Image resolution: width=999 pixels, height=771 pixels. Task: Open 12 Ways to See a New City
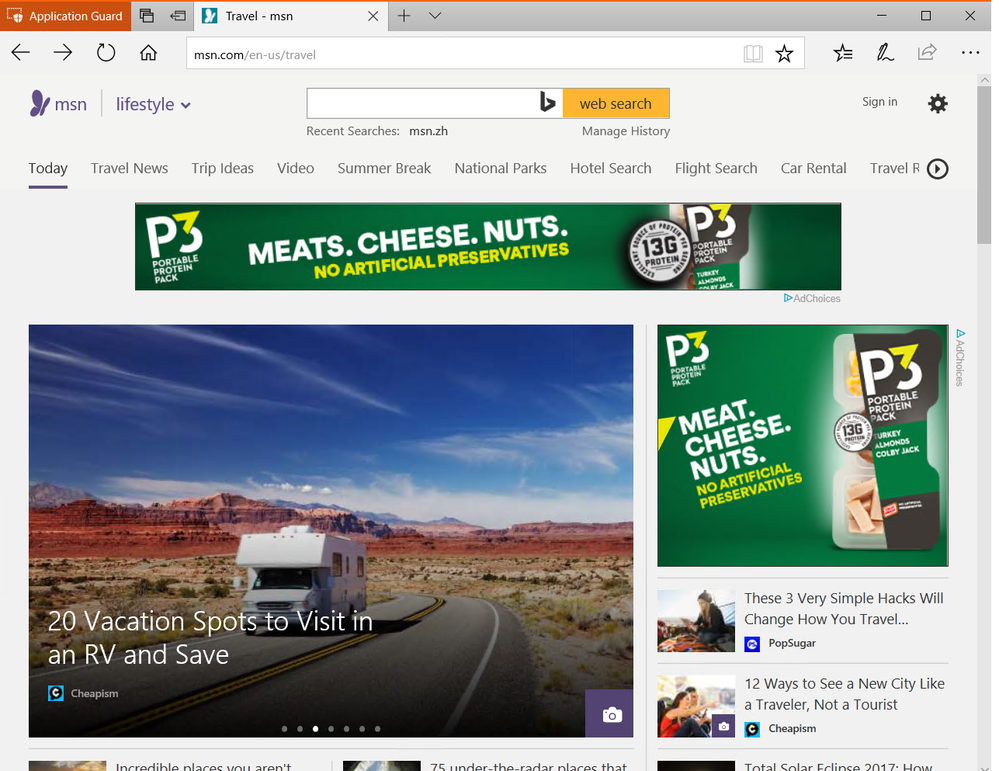[844, 694]
